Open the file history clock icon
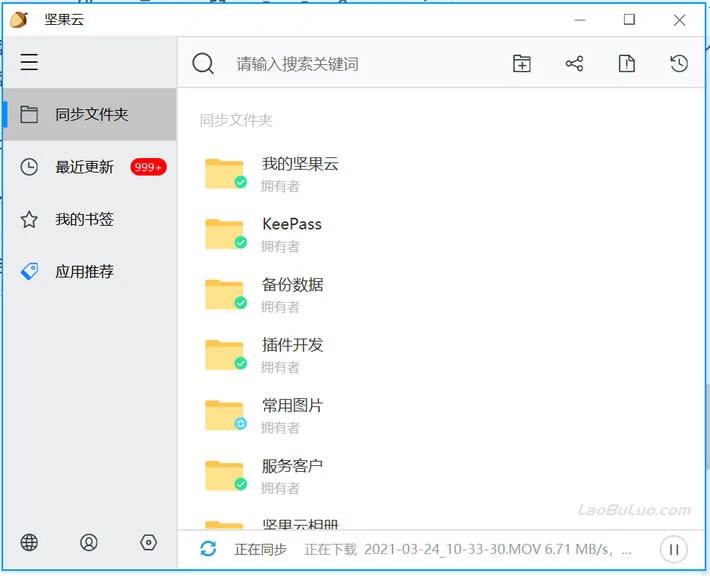710x576 pixels. (679, 63)
